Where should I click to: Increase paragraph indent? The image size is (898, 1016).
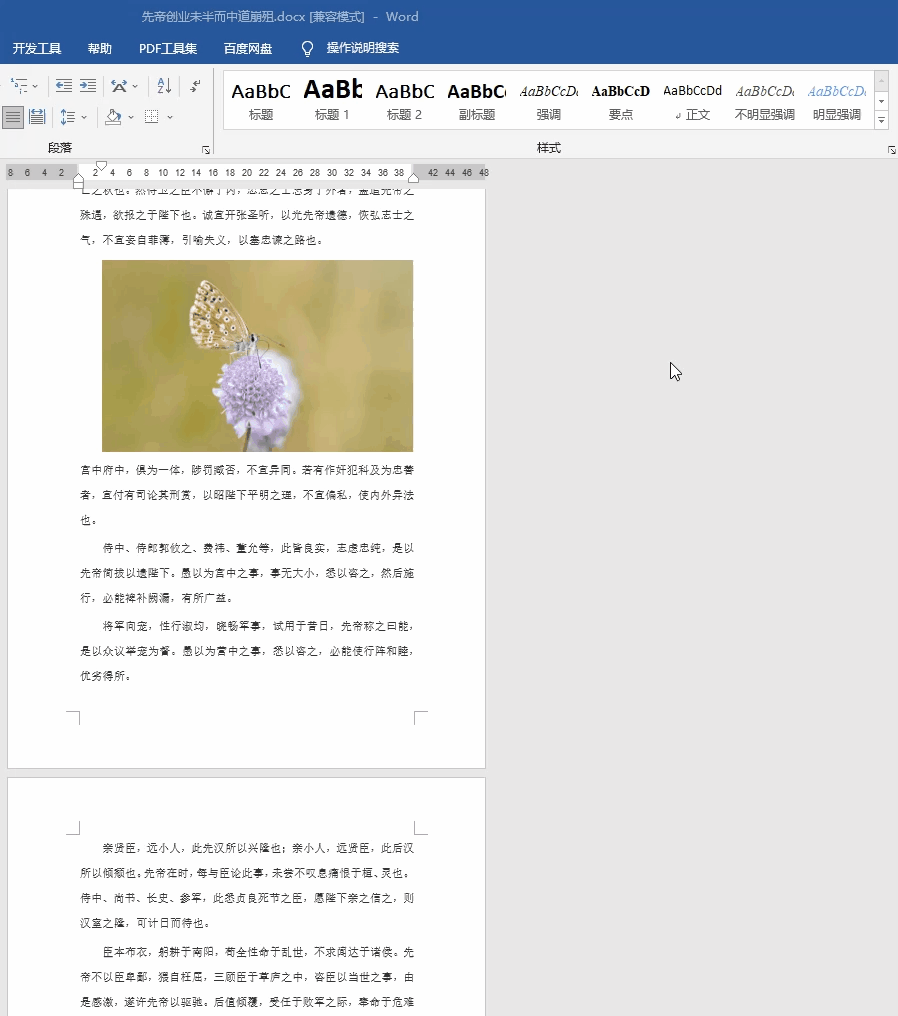pos(87,86)
